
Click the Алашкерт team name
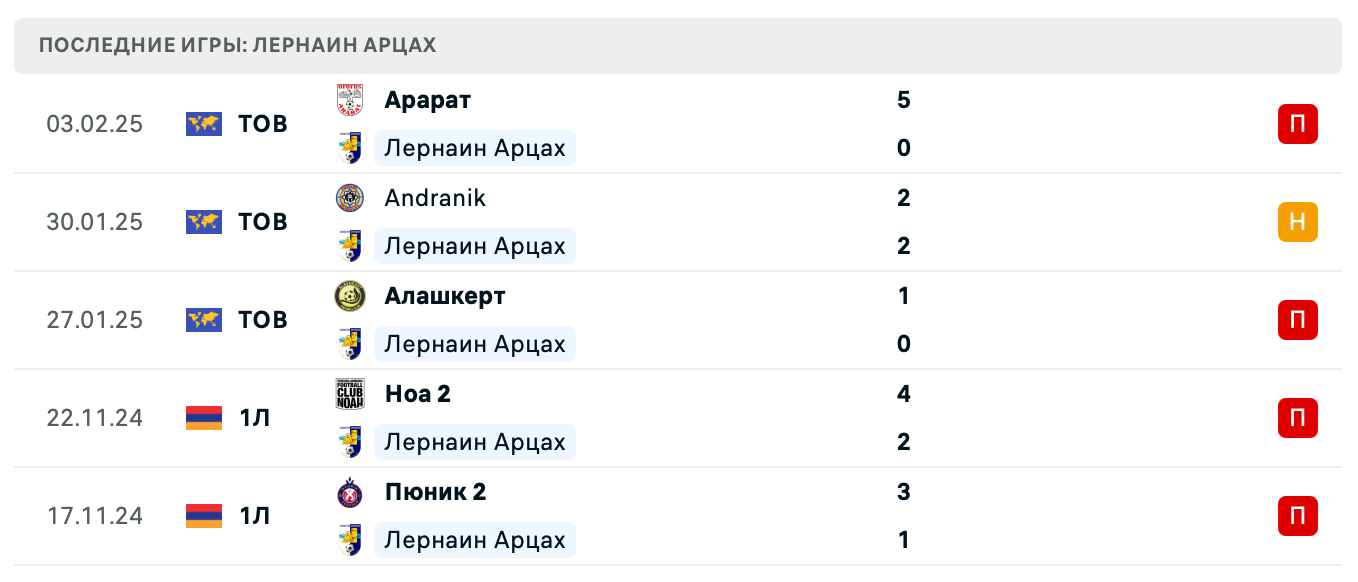pos(445,296)
